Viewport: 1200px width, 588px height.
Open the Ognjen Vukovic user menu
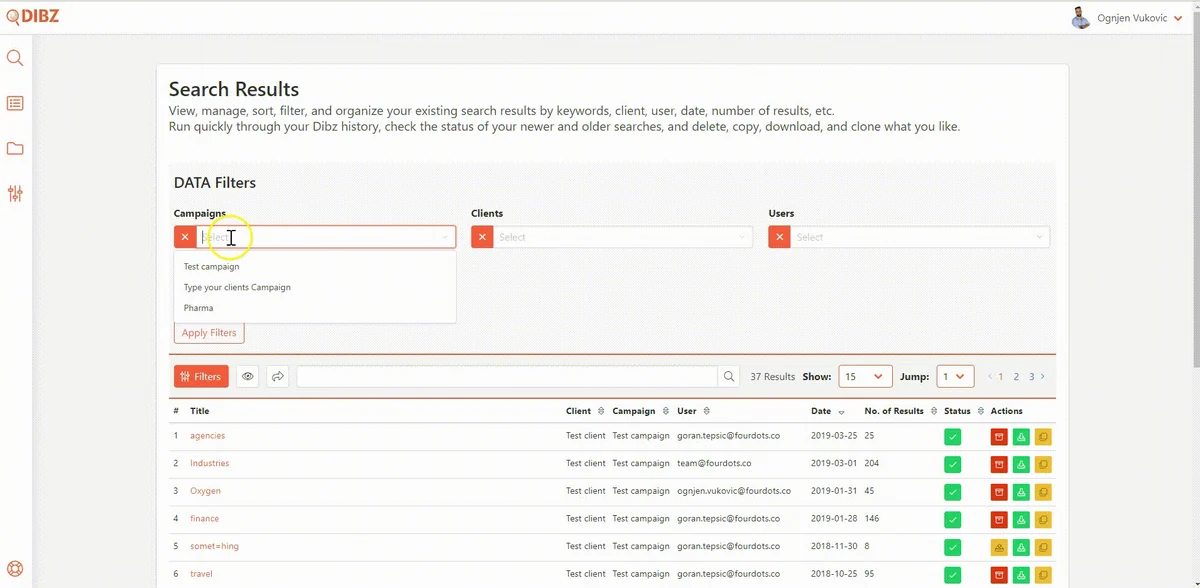click(x=1138, y=18)
